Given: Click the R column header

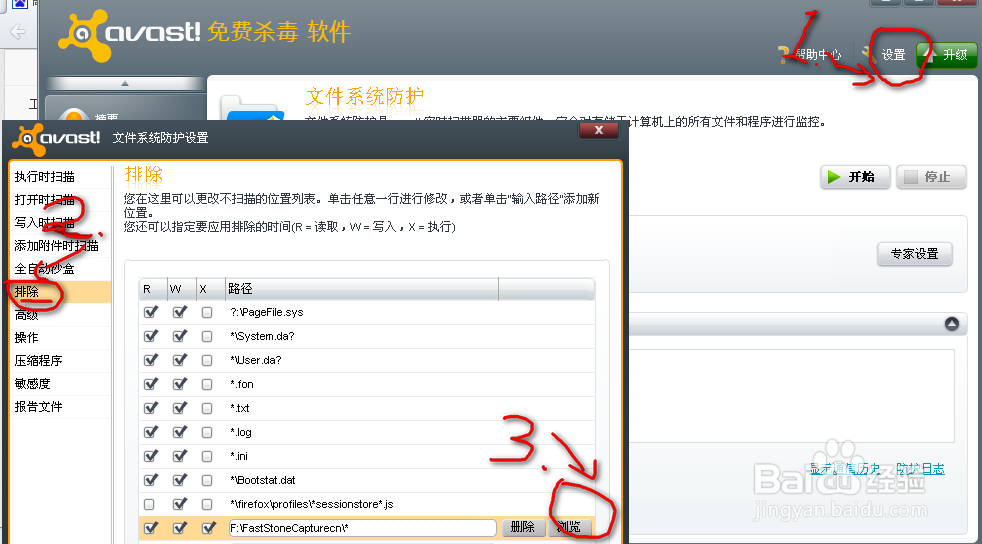Looking at the screenshot, I should point(153,289).
